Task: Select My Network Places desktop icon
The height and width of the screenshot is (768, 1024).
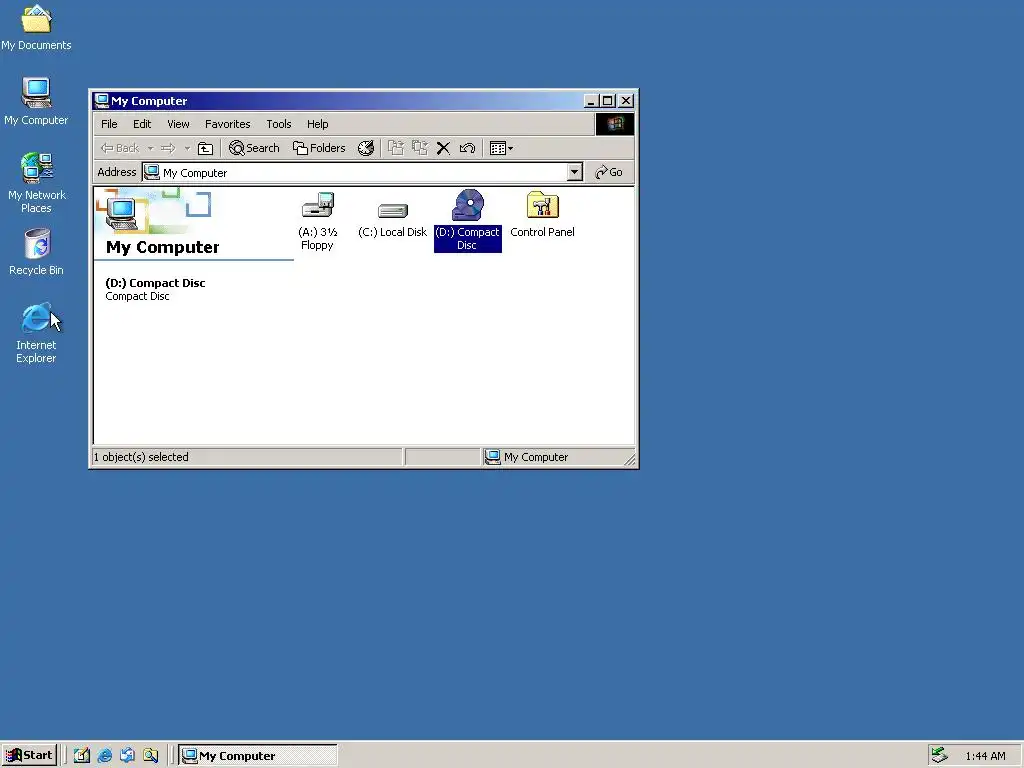Action: click(36, 183)
